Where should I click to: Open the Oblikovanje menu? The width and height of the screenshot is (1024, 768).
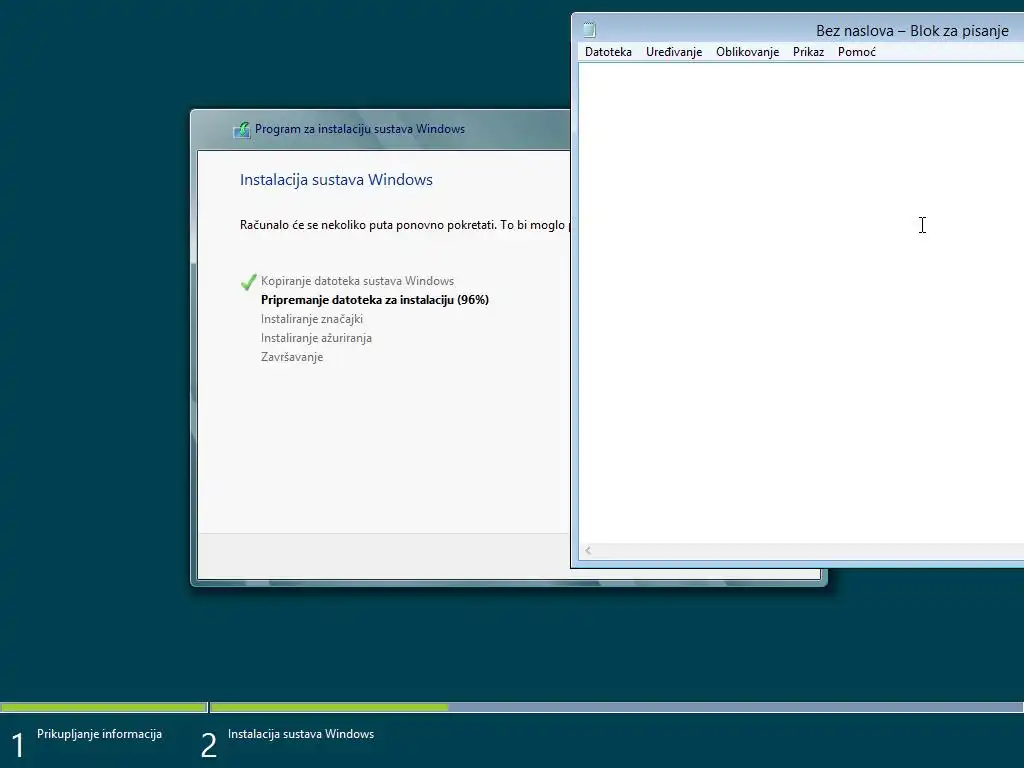pyautogui.click(x=747, y=52)
